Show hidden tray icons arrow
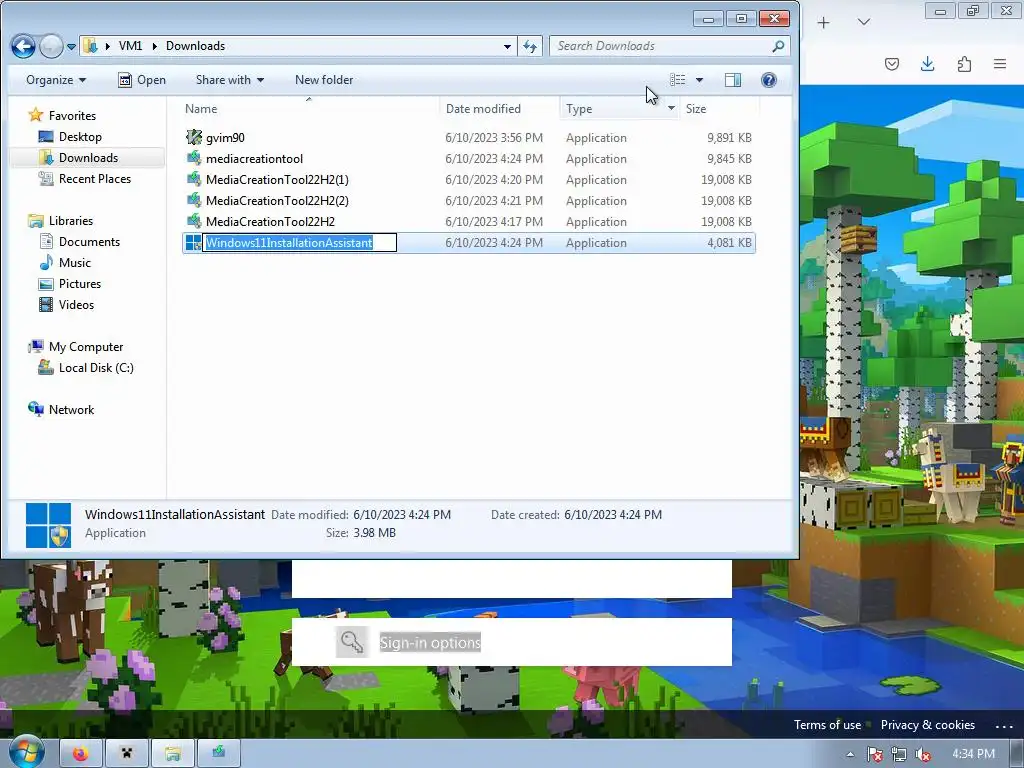 pyautogui.click(x=850, y=754)
